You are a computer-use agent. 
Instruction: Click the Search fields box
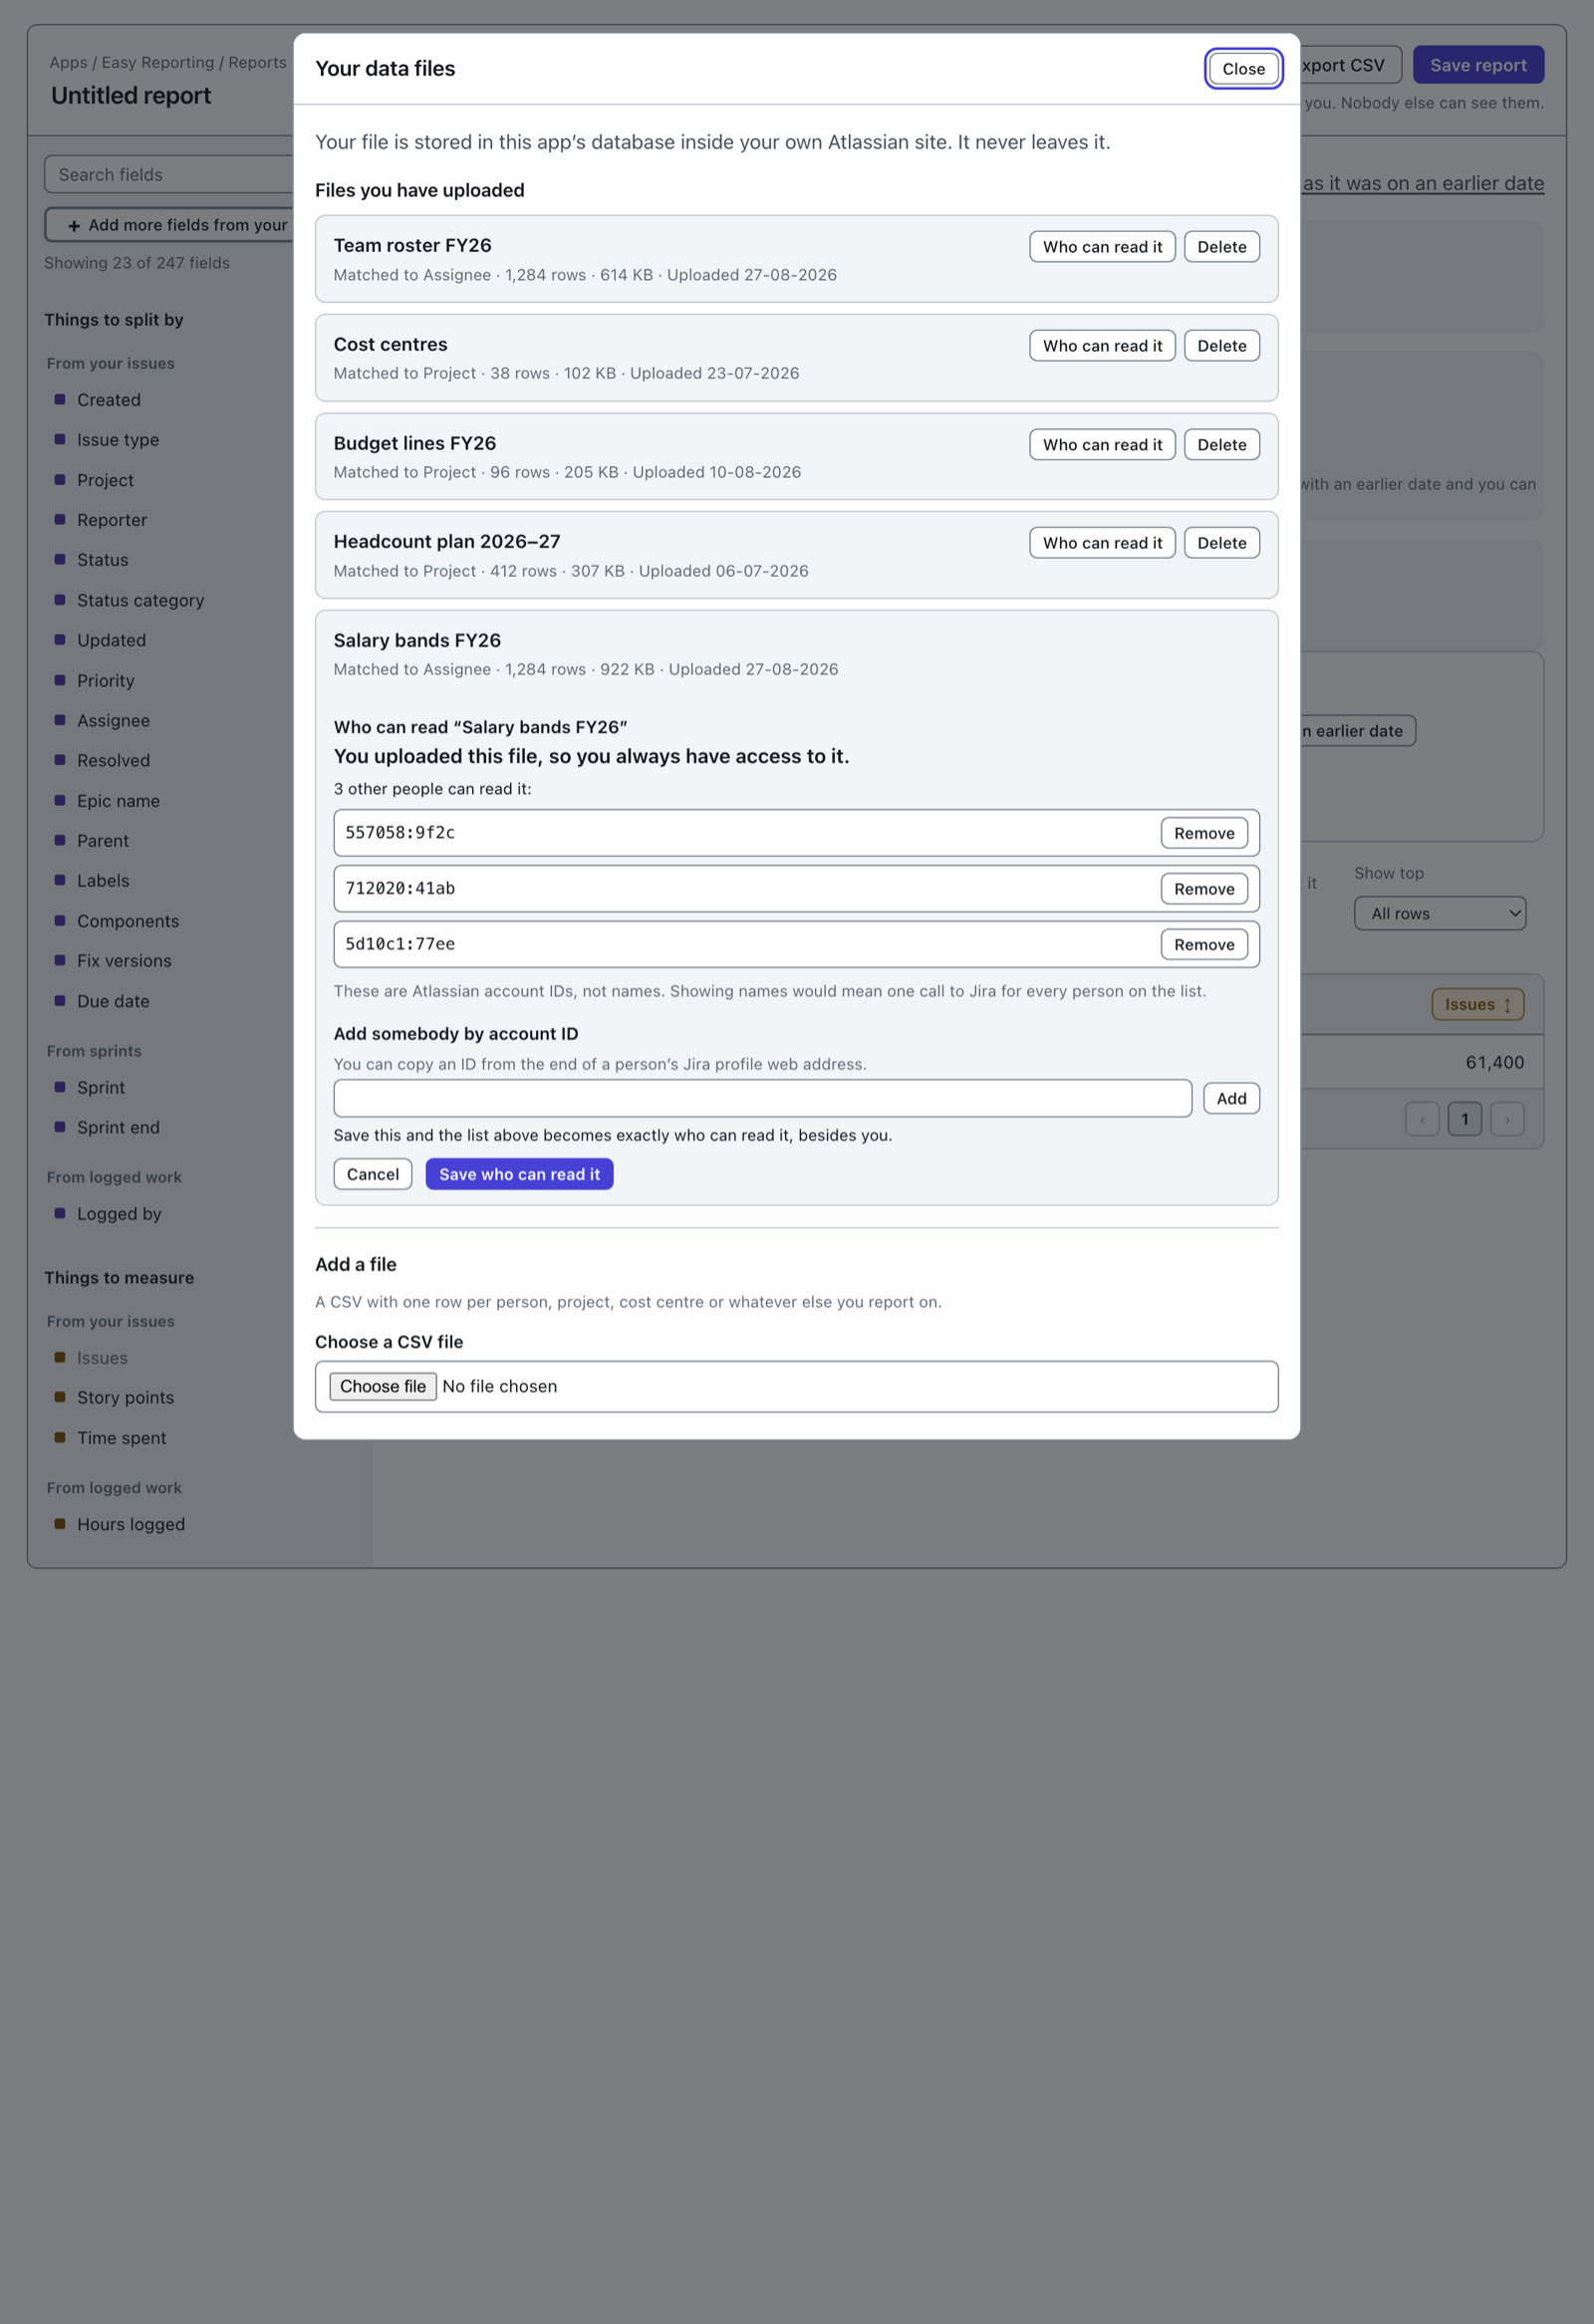click(x=170, y=174)
